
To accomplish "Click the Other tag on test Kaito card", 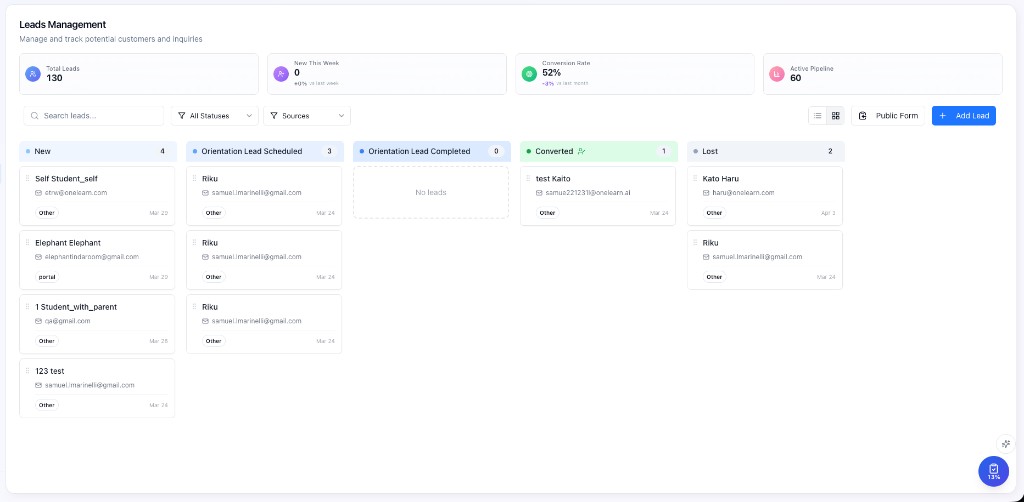I will click(x=547, y=213).
